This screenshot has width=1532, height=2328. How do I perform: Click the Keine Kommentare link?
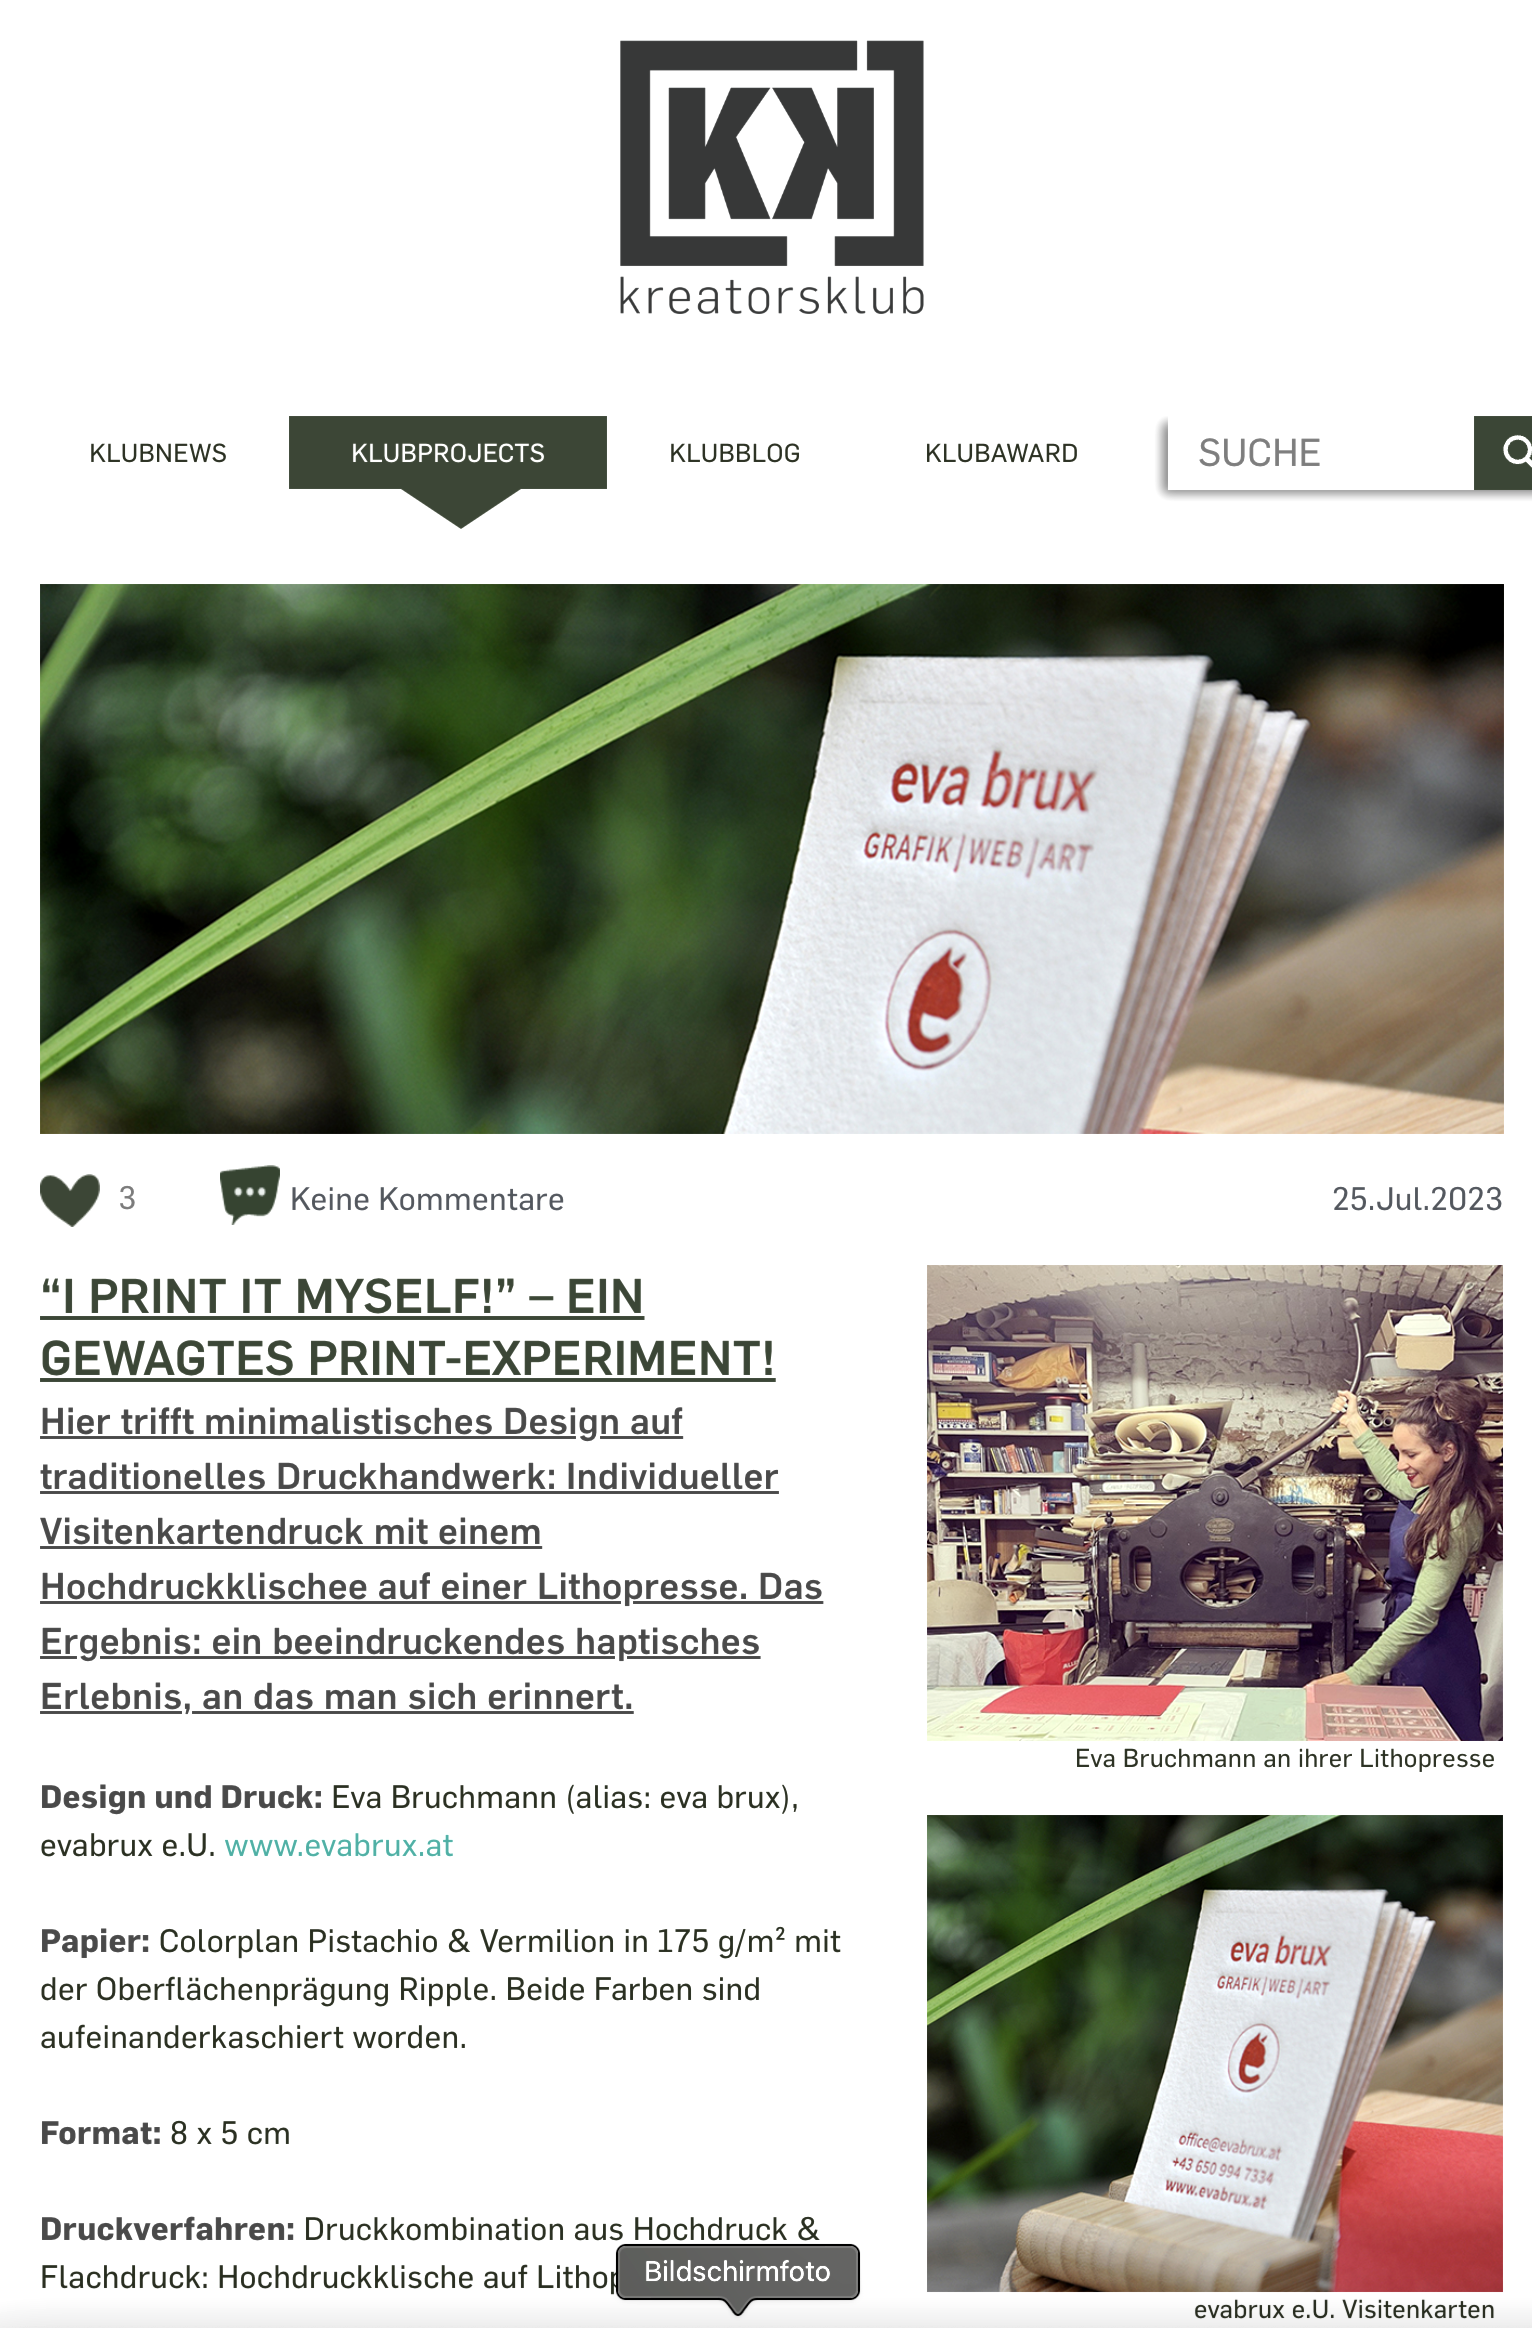427,1199
